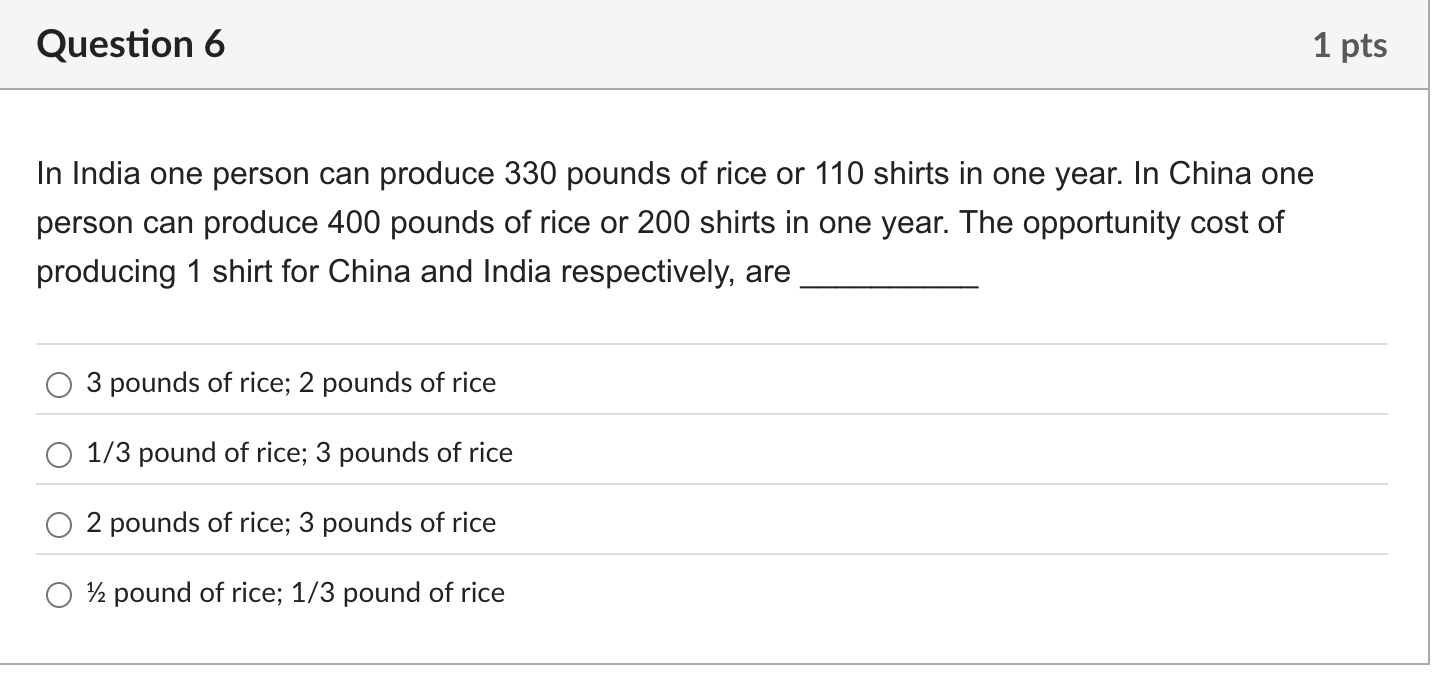
Task: Click the label text of the third answer
Action: tap(290, 523)
